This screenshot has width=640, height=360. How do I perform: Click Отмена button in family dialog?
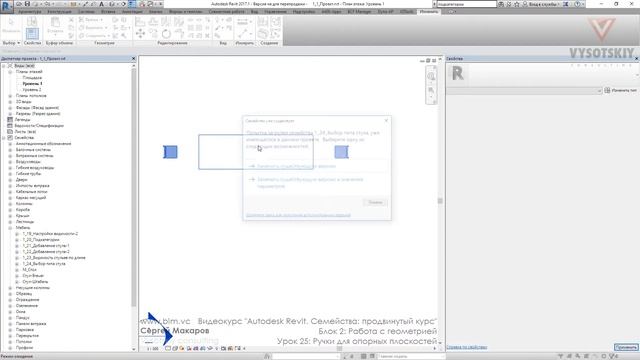(x=375, y=202)
